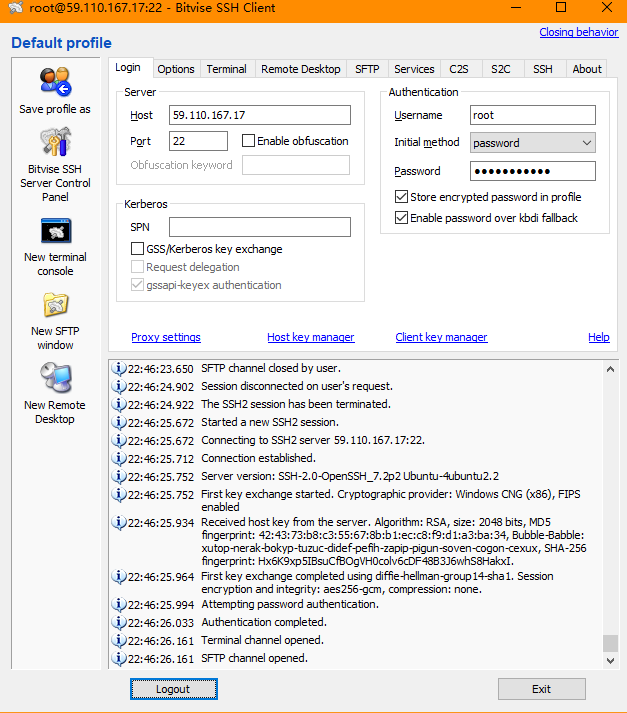Click the Obfuscation keyword field
The height and width of the screenshot is (713, 627).
pyautogui.click(x=296, y=165)
